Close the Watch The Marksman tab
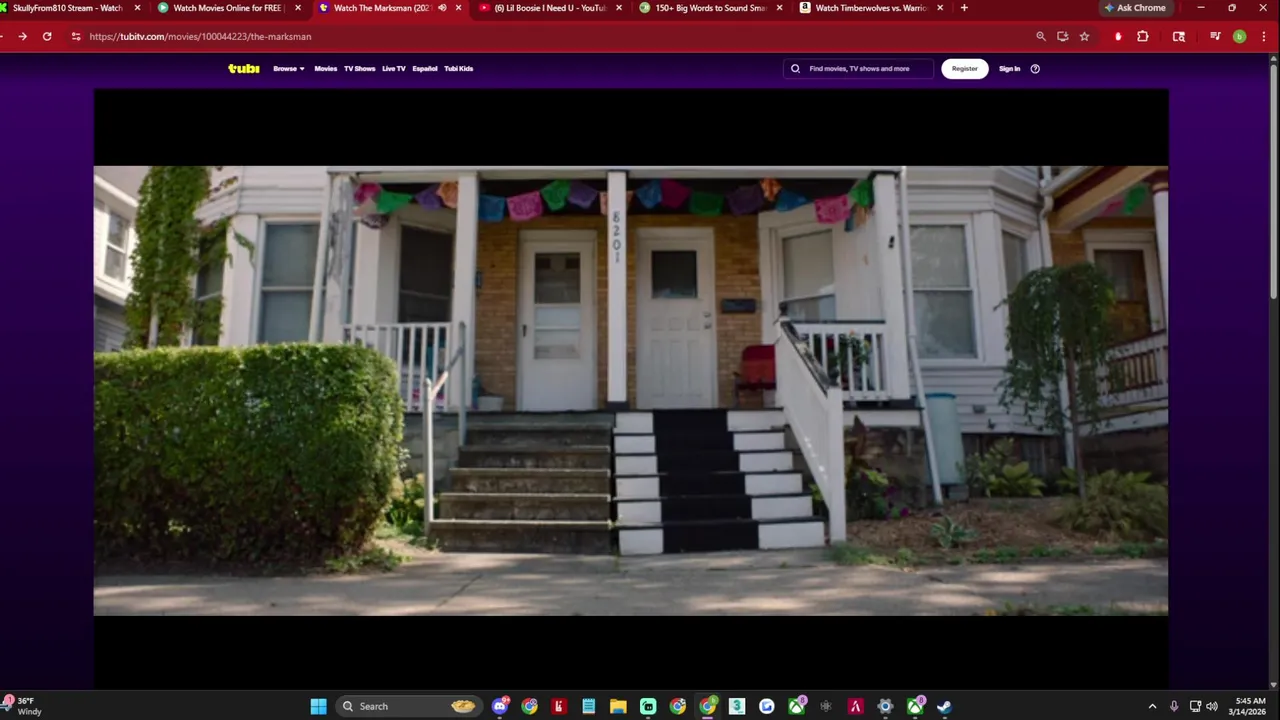The height and width of the screenshot is (720, 1280). pyautogui.click(x=458, y=8)
